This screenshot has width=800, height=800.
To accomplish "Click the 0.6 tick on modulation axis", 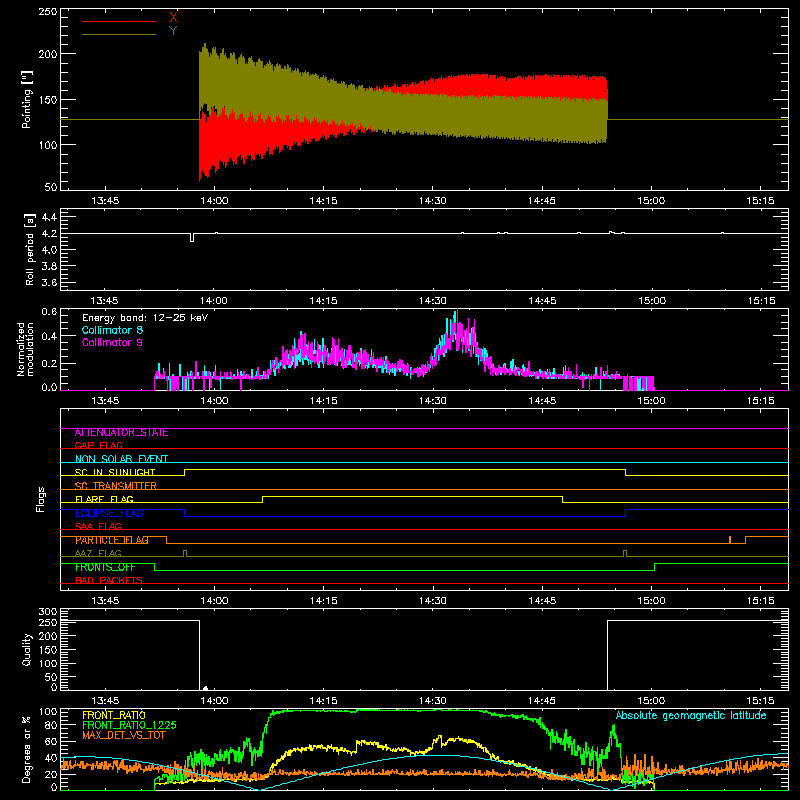I will 49,312.
